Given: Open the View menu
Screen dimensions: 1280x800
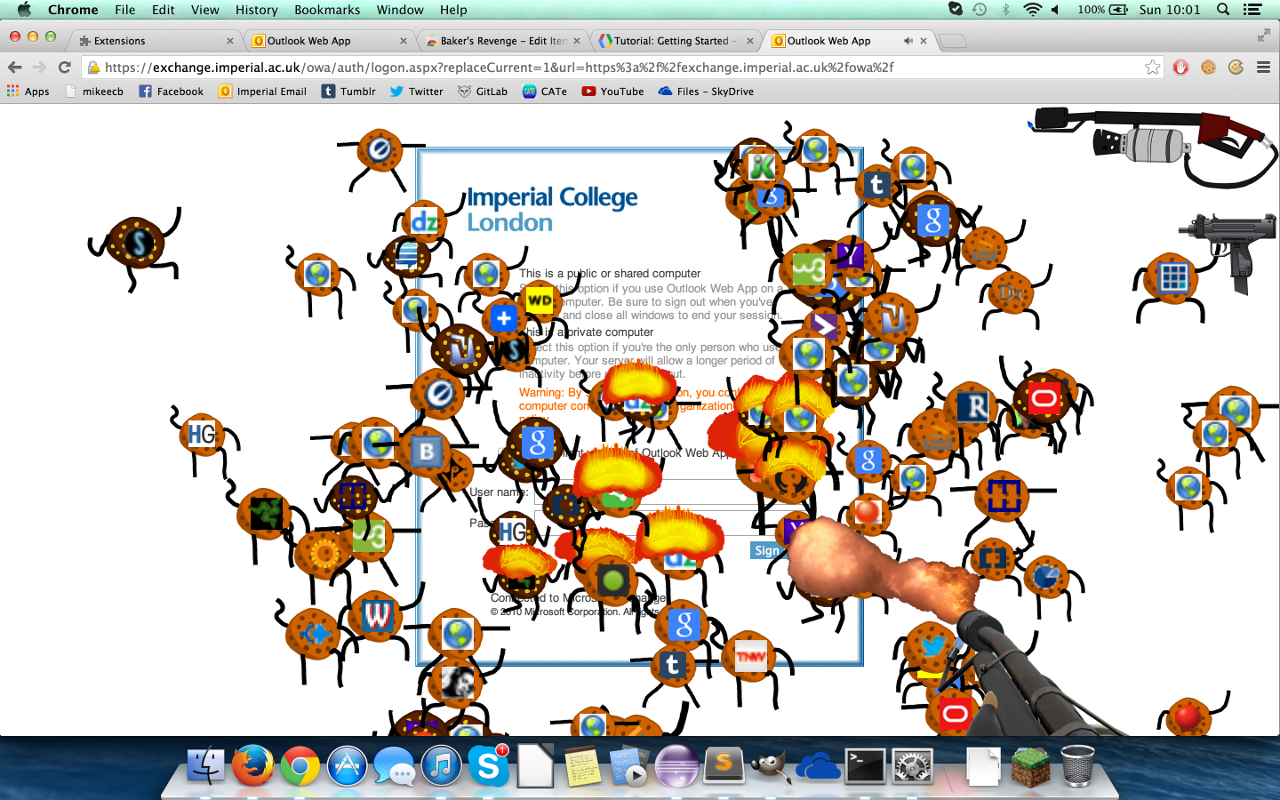Looking at the screenshot, I should coord(205,9).
